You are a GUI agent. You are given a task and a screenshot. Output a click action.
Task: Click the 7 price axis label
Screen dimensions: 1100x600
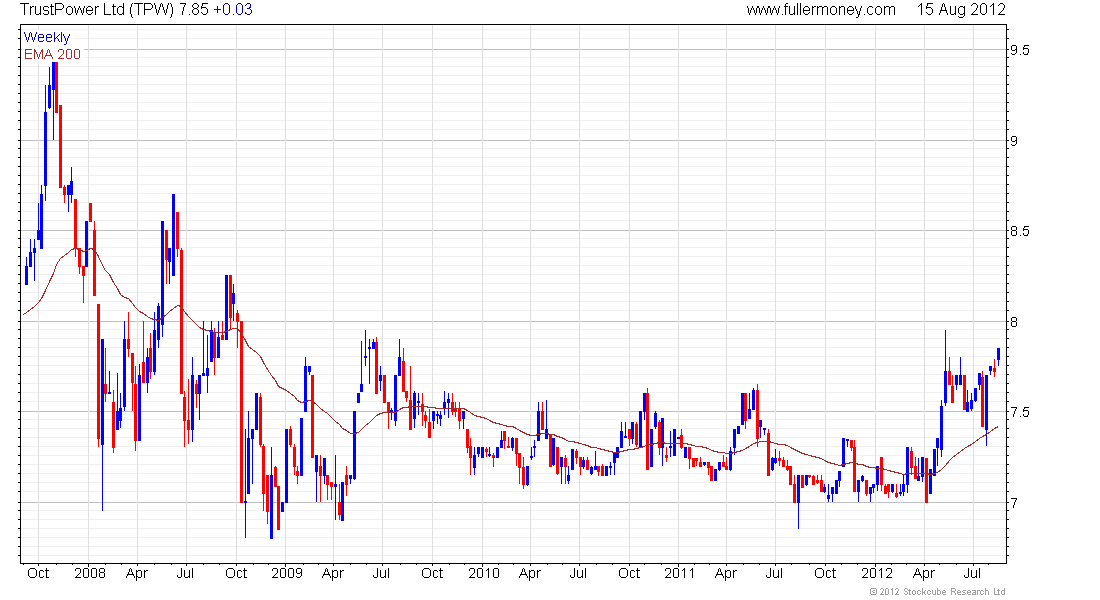pyautogui.click(x=1014, y=503)
